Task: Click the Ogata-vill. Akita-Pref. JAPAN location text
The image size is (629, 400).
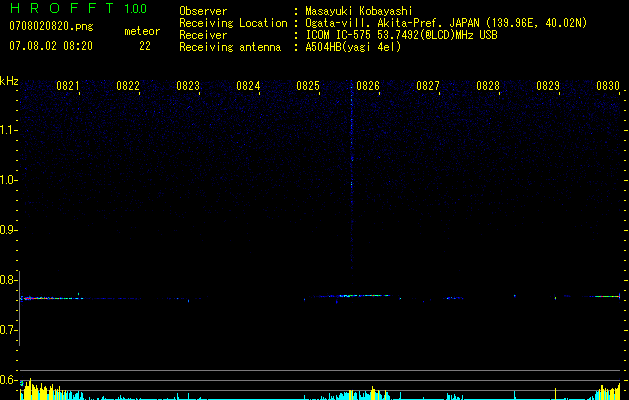Action: tap(446, 23)
